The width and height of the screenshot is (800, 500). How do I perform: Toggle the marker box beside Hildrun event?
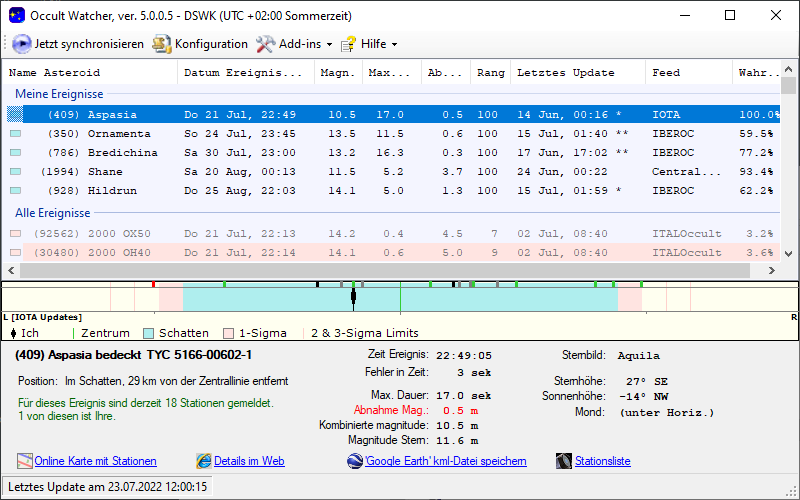pyautogui.click(x=15, y=191)
